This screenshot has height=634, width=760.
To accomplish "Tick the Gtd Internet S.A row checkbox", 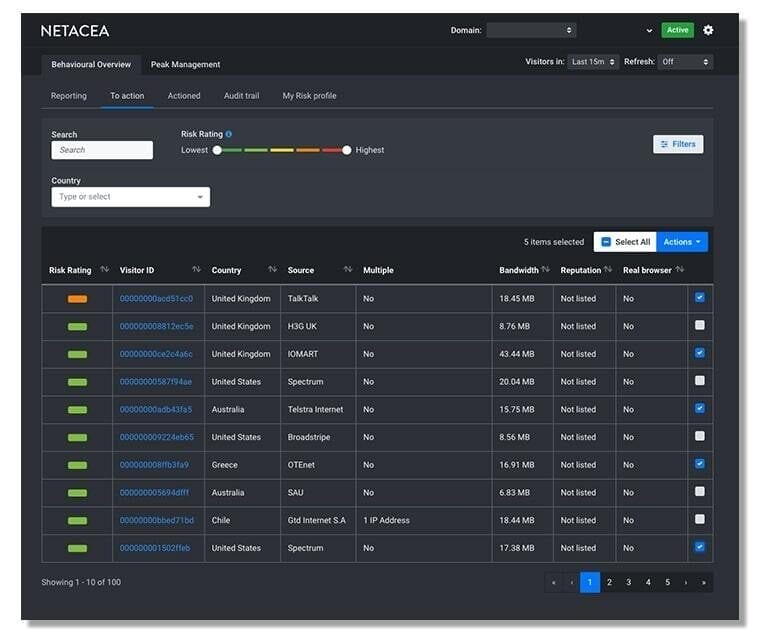I will (x=699, y=519).
